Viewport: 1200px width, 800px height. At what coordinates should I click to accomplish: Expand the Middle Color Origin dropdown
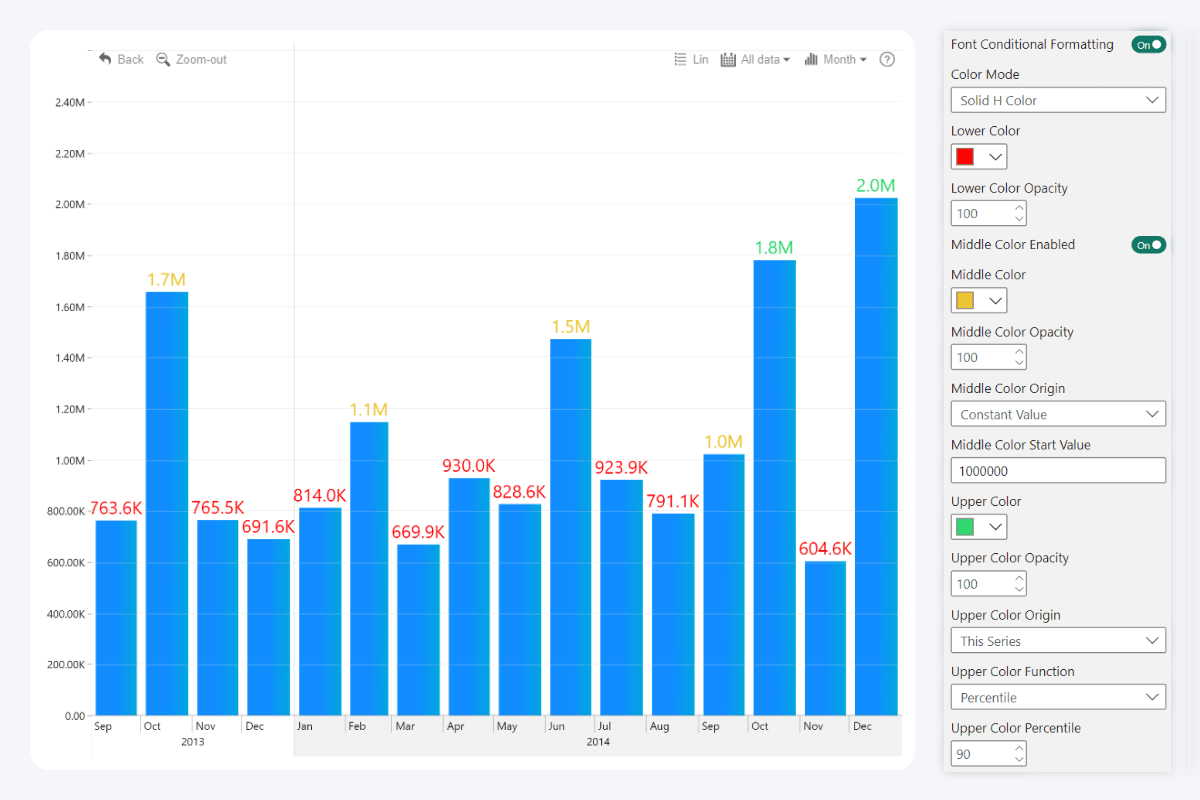1058,413
